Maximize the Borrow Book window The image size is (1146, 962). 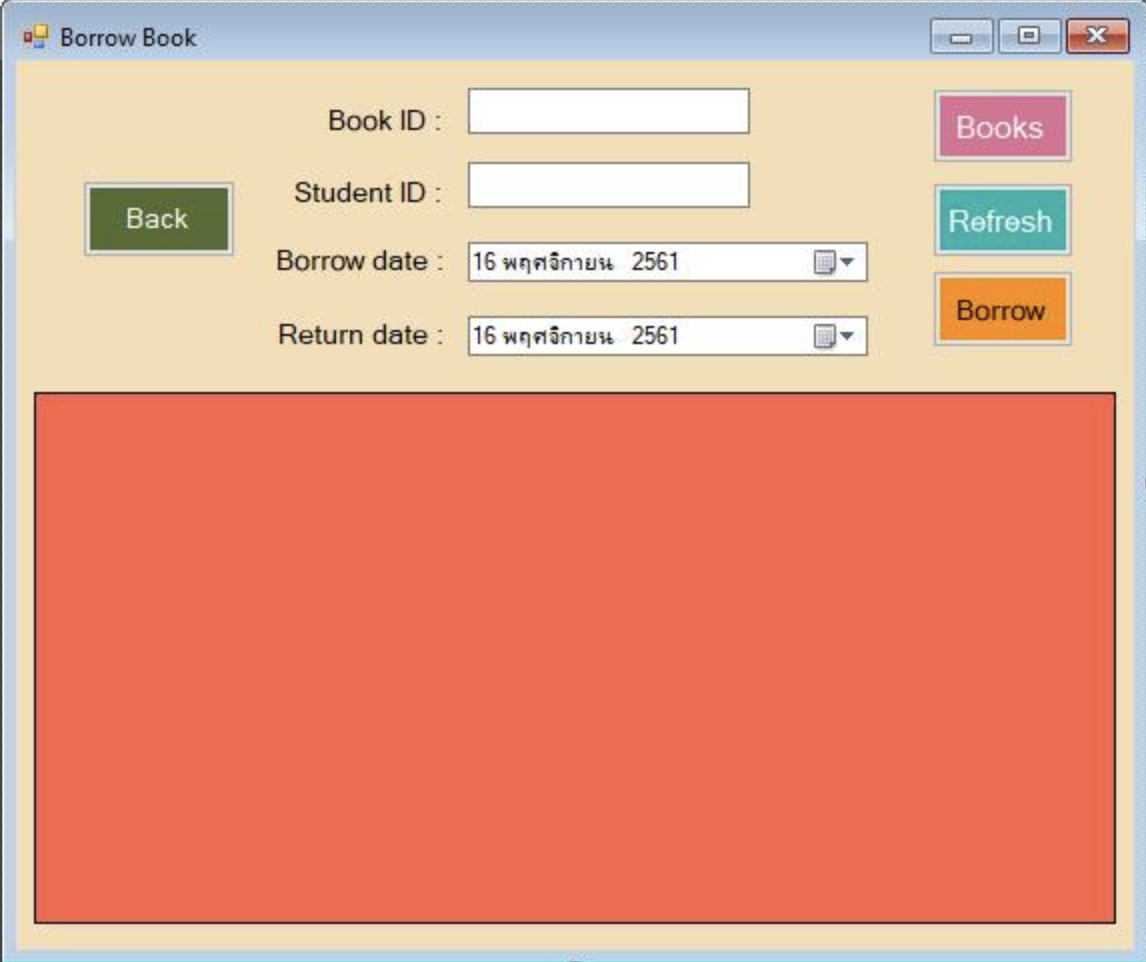pyautogui.click(x=1028, y=37)
